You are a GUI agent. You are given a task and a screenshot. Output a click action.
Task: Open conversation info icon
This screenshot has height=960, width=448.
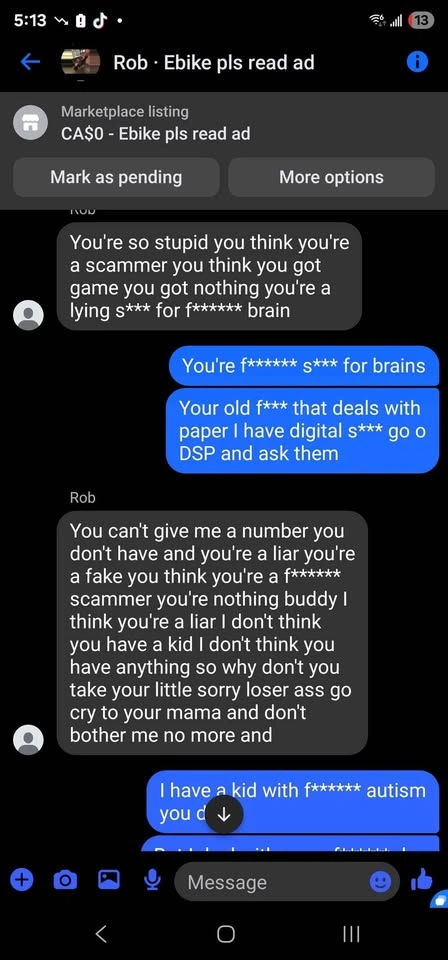tap(417, 62)
